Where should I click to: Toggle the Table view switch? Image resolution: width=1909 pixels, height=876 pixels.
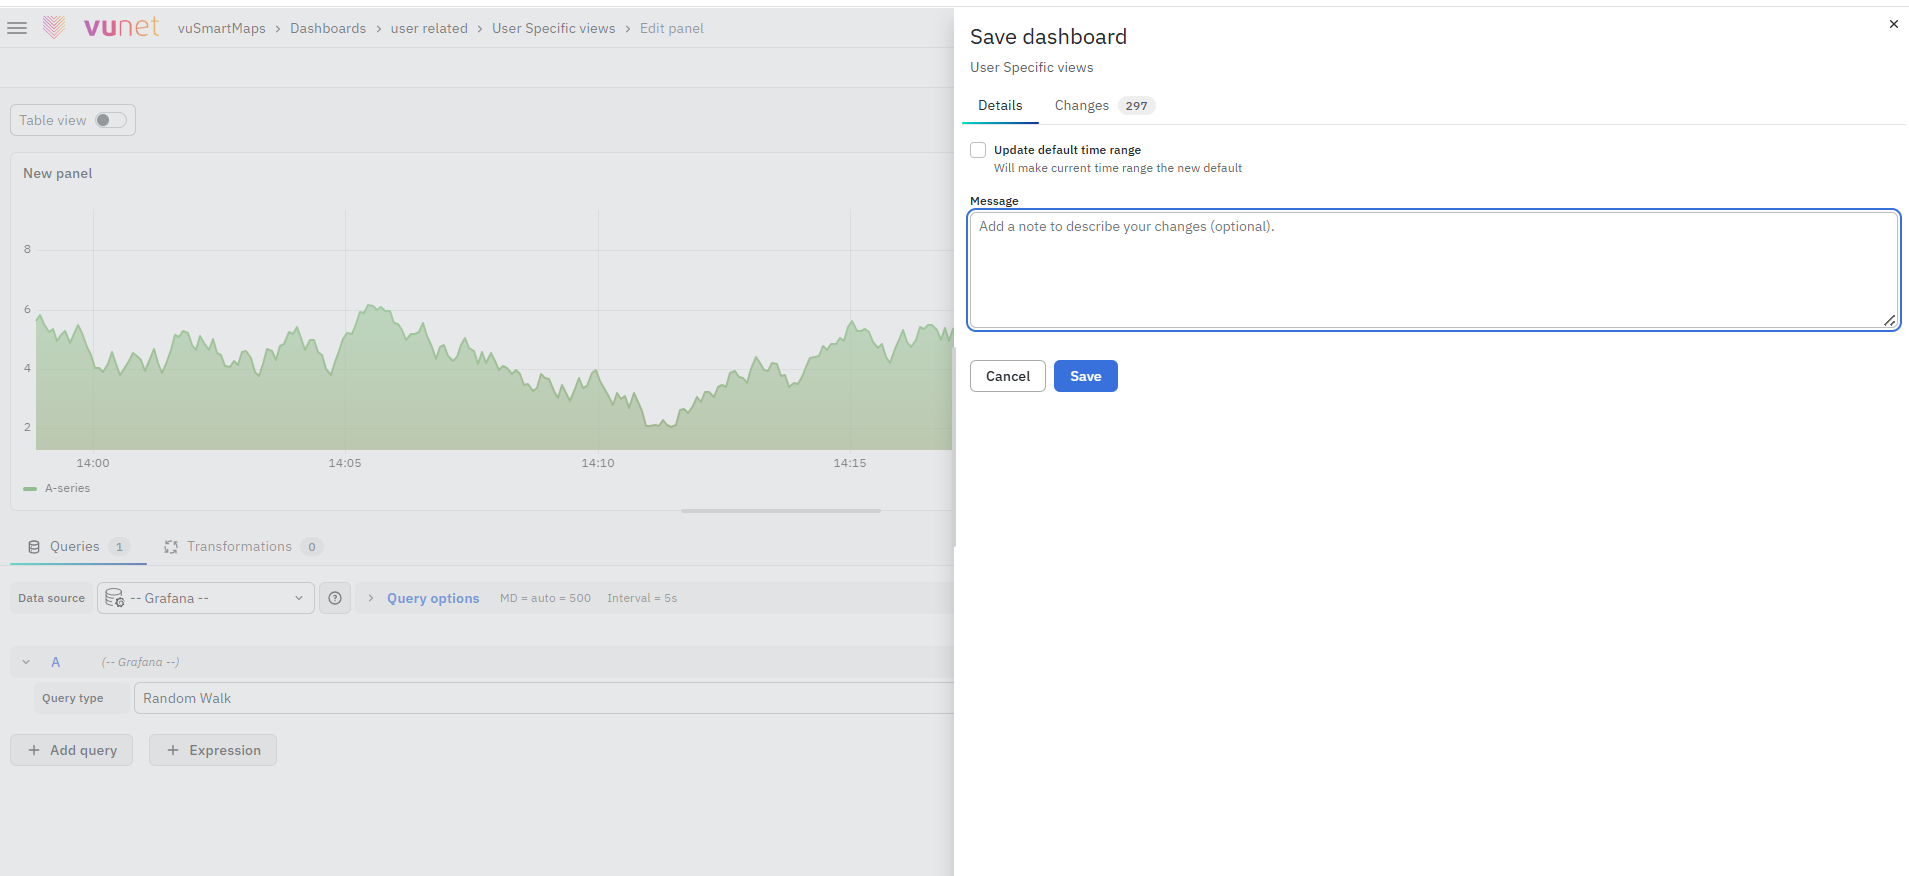coord(111,120)
